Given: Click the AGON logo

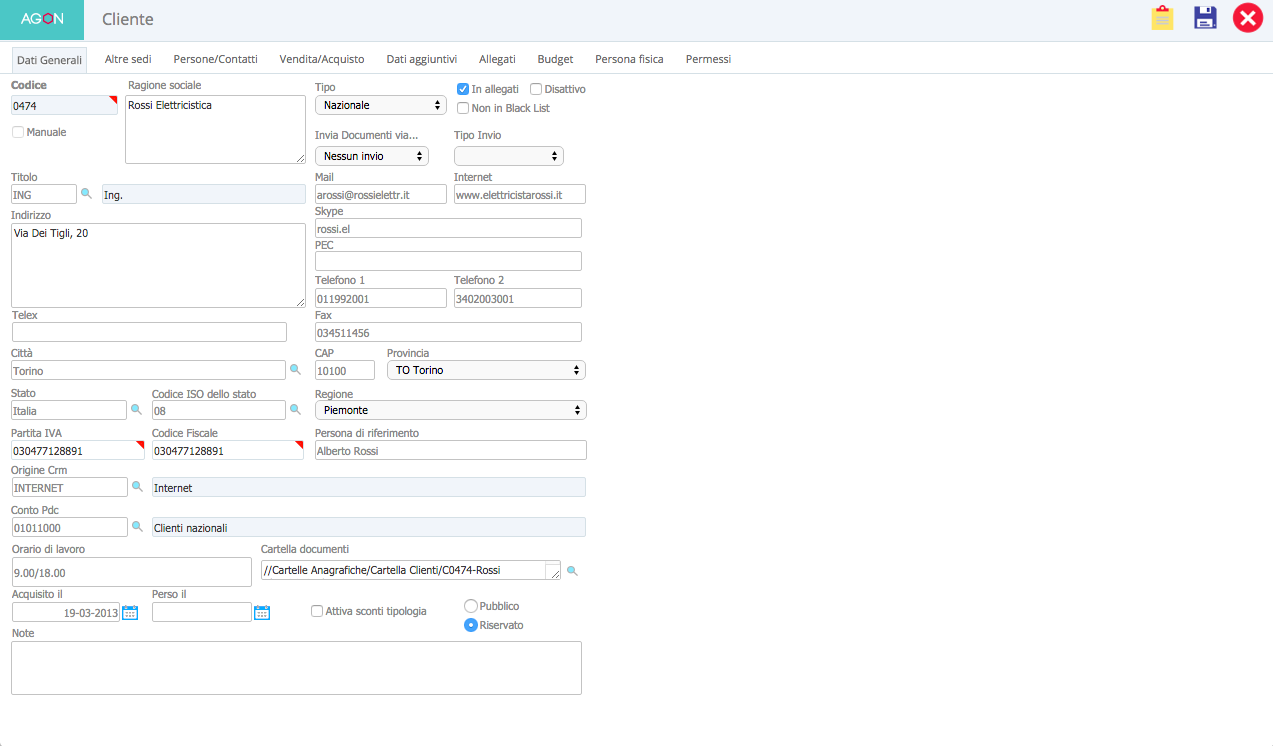Looking at the screenshot, I should (42, 19).
